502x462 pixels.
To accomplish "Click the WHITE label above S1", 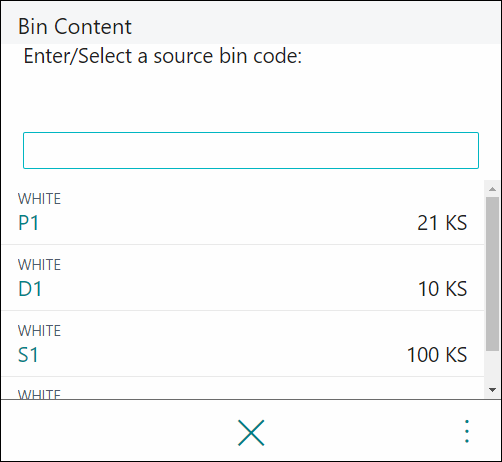I will [39, 331].
